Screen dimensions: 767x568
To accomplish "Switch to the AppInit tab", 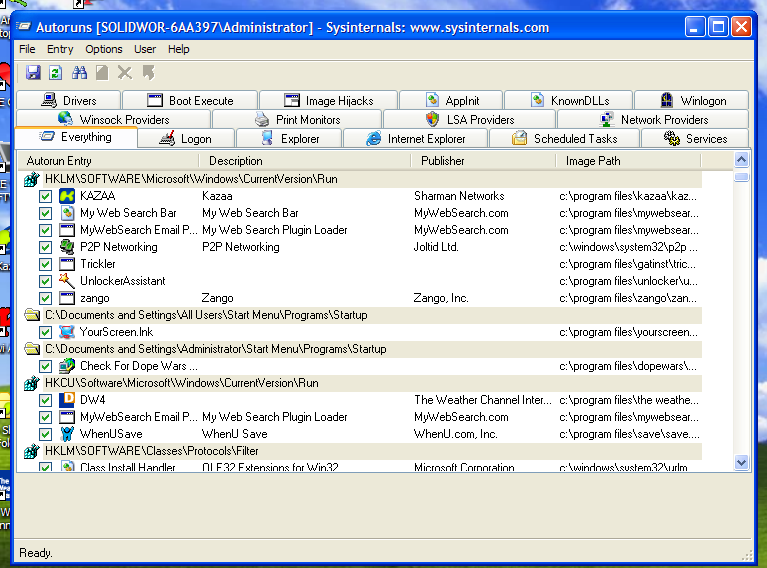I will (x=451, y=100).
